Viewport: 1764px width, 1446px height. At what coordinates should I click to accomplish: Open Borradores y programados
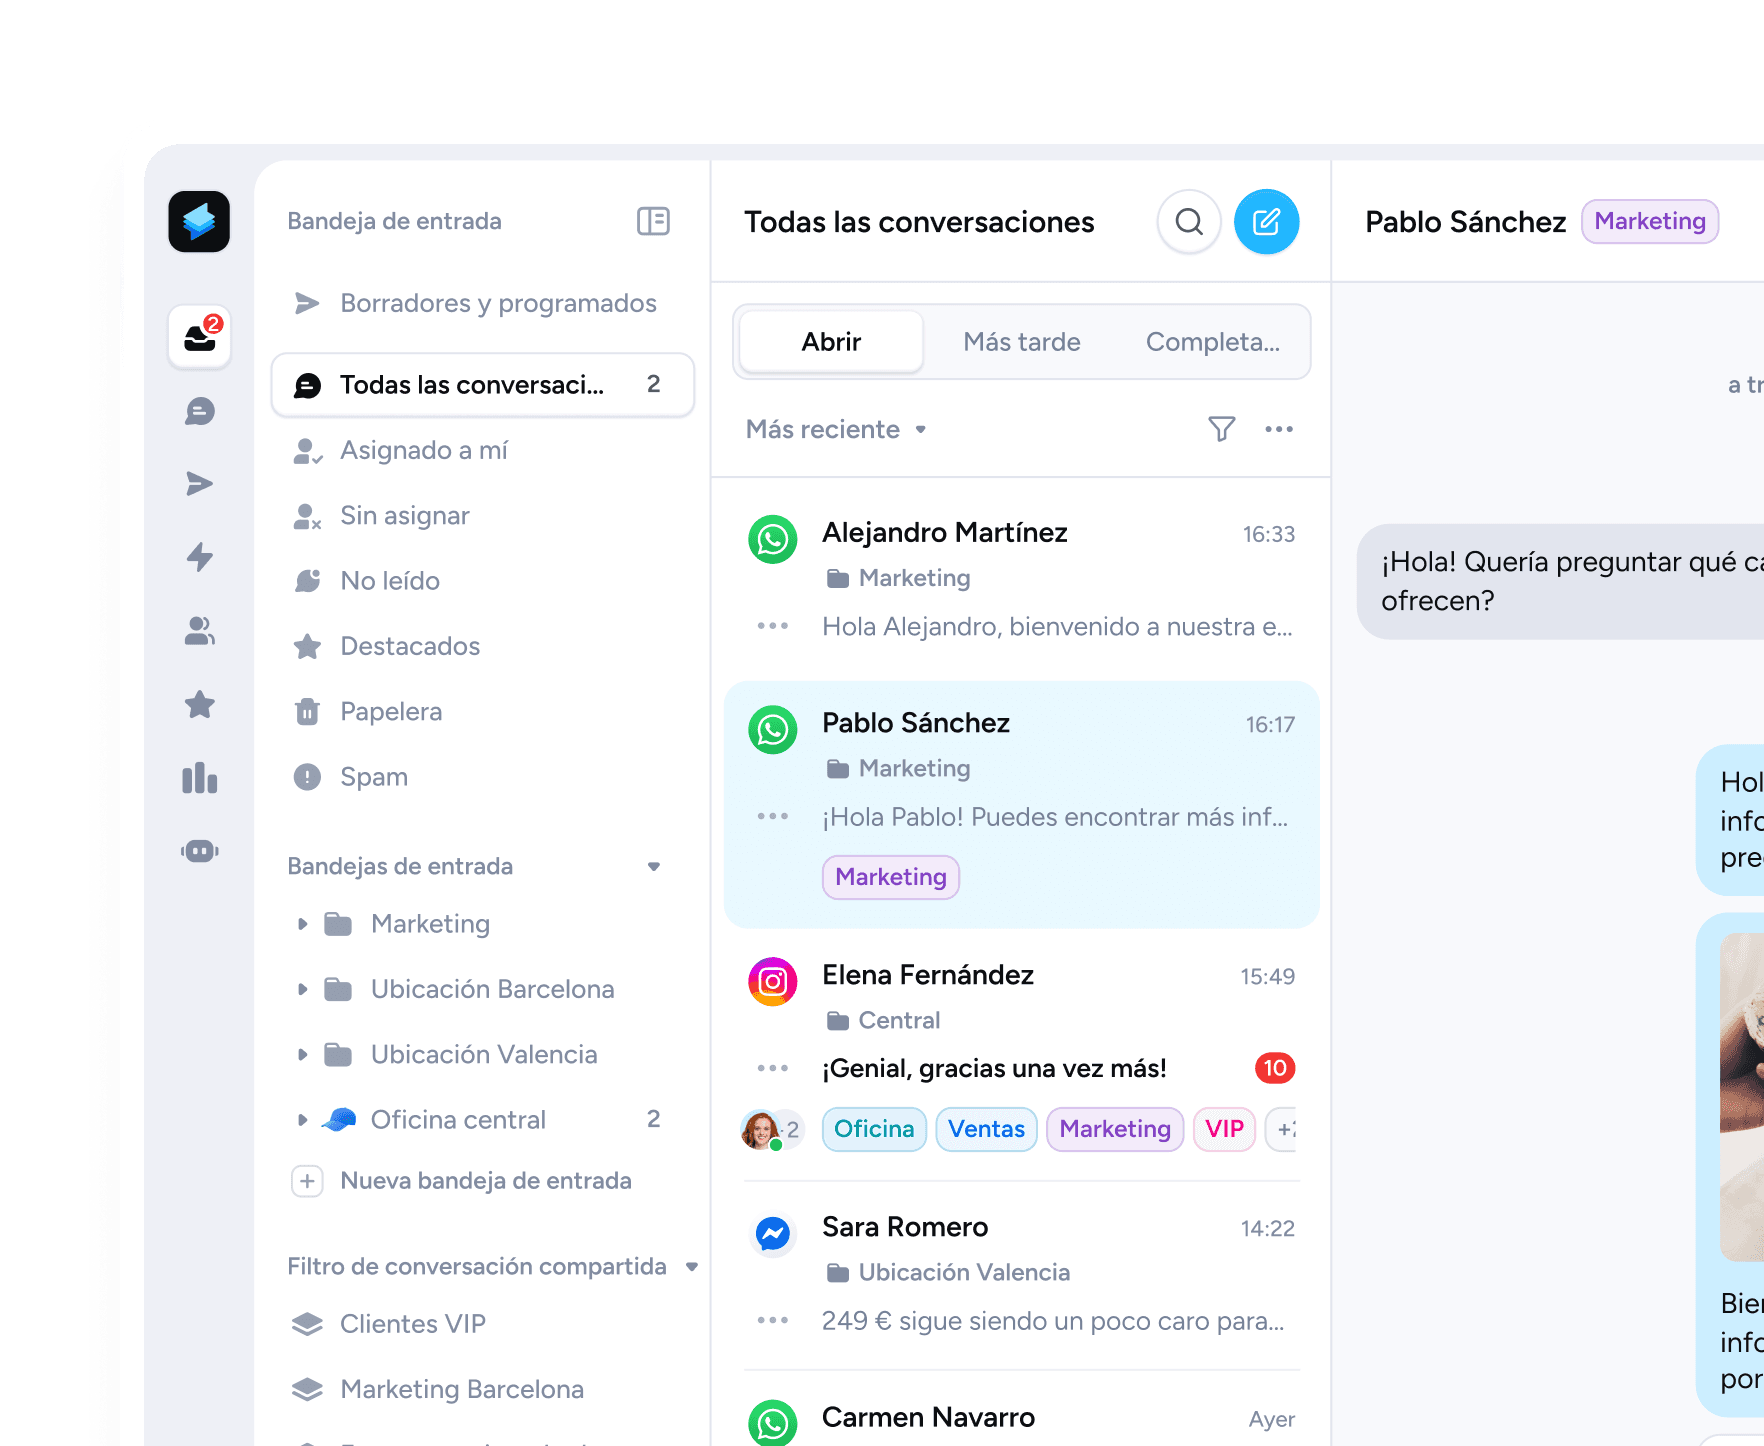click(x=482, y=303)
